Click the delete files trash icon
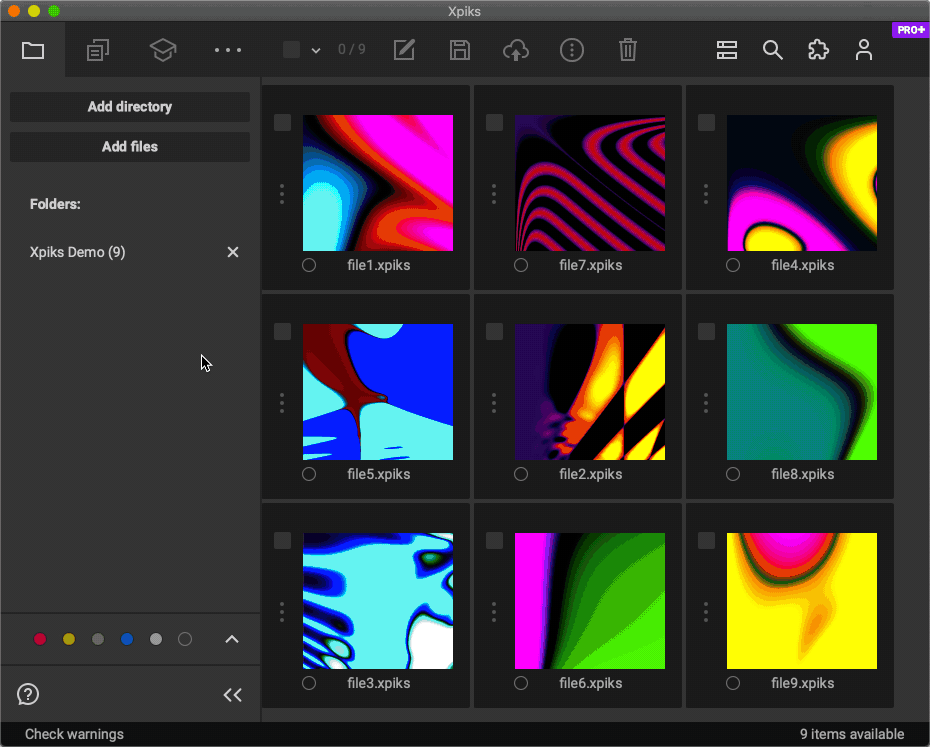 pyautogui.click(x=628, y=50)
